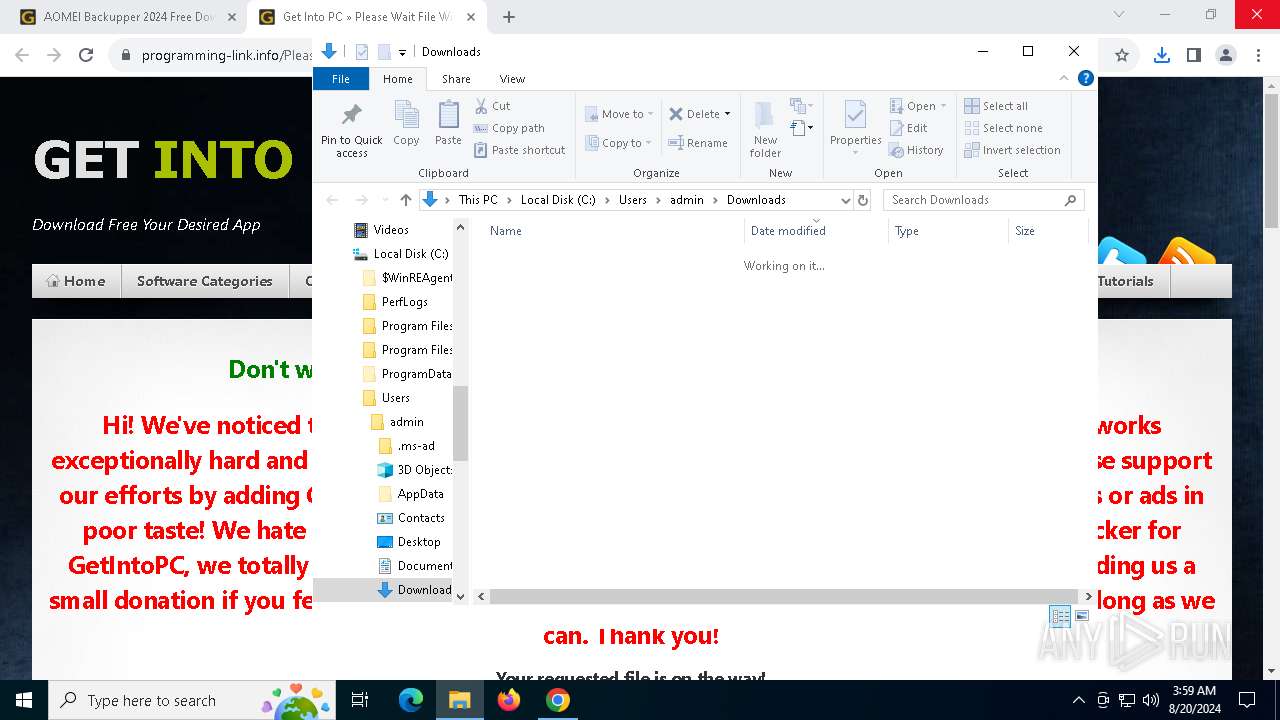Click Edit in Open group
Viewport: 1280px width, 720px height.
(909, 128)
